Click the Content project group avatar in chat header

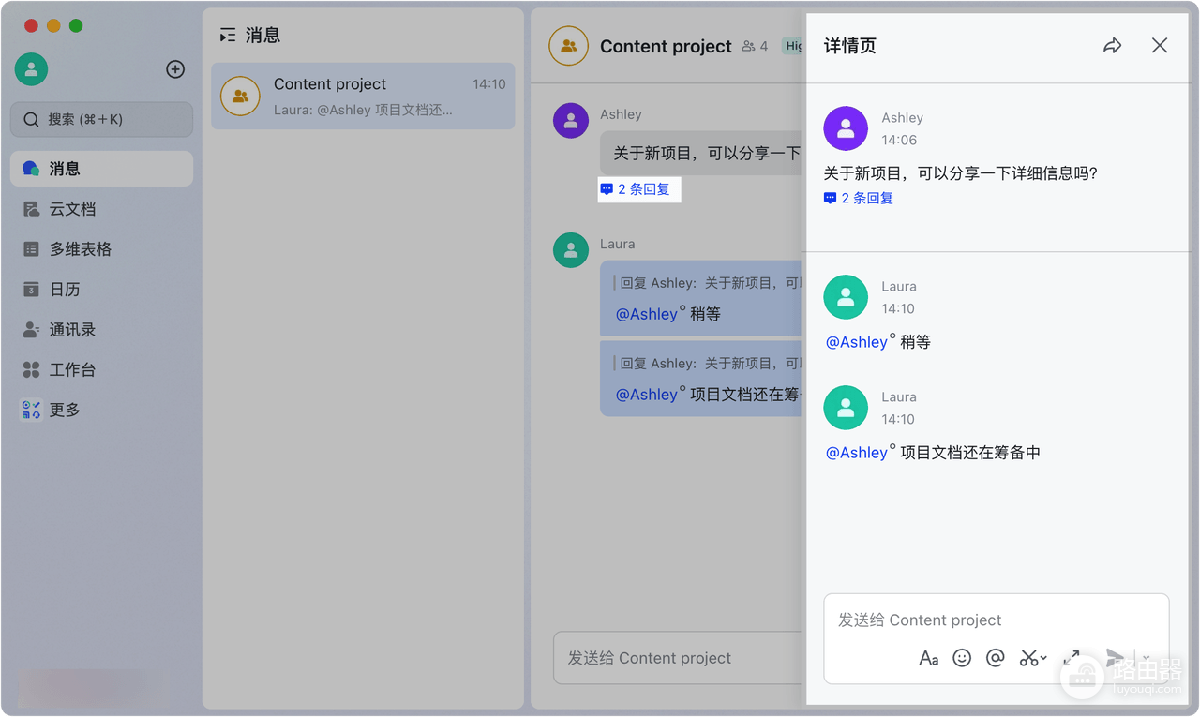568,46
